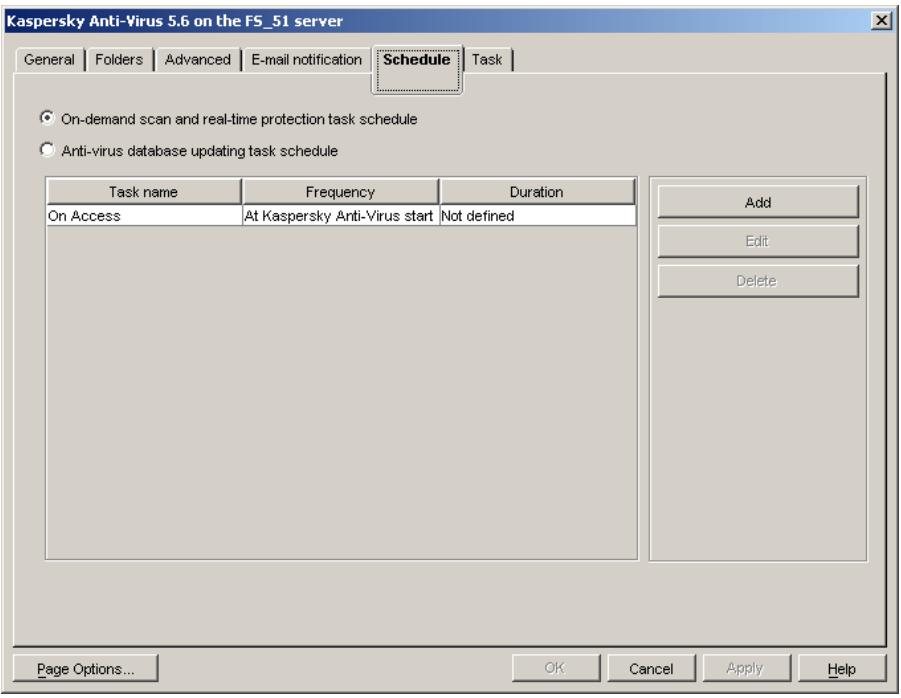The height and width of the screenshot is (698, 901).
Task: Click the 'At Kaspersky Anti-Virus start' cell
Action: 340,216
